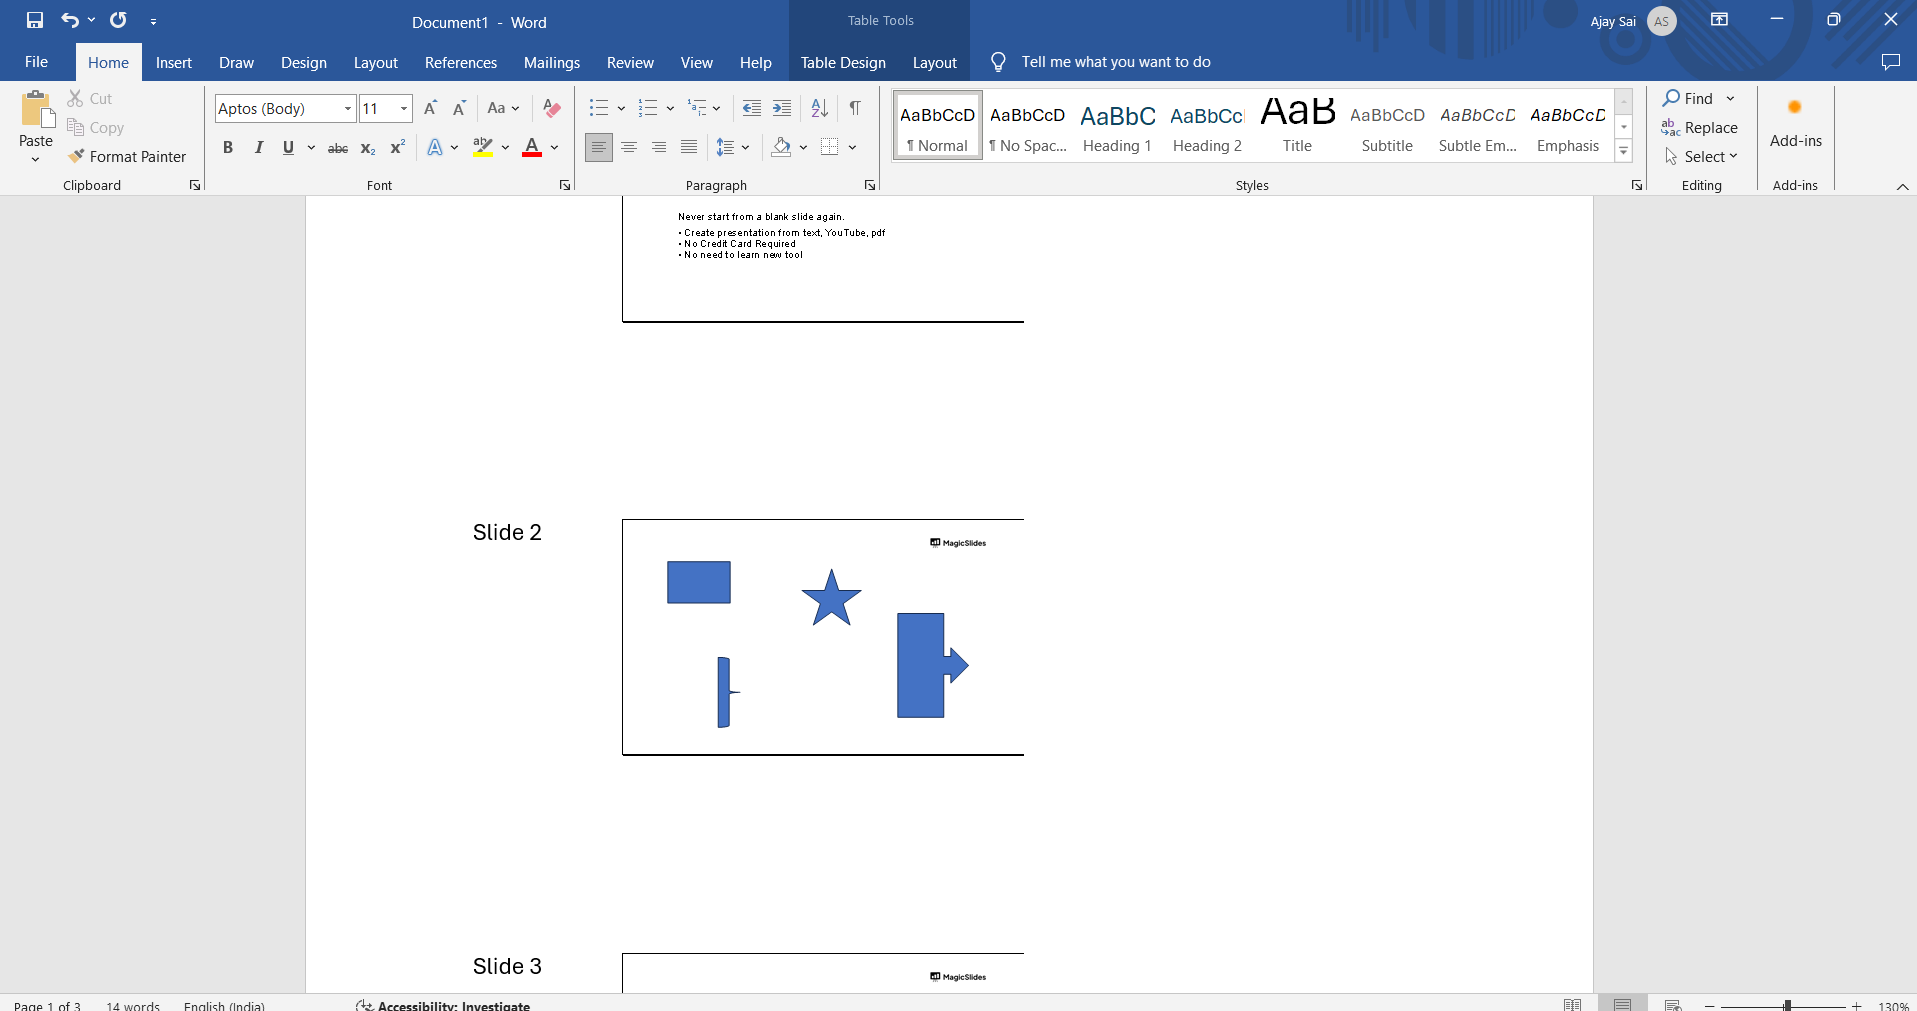The image size is (1917, 1011).
Task: Apply borders to selection
Action: [x=829, y=148]
